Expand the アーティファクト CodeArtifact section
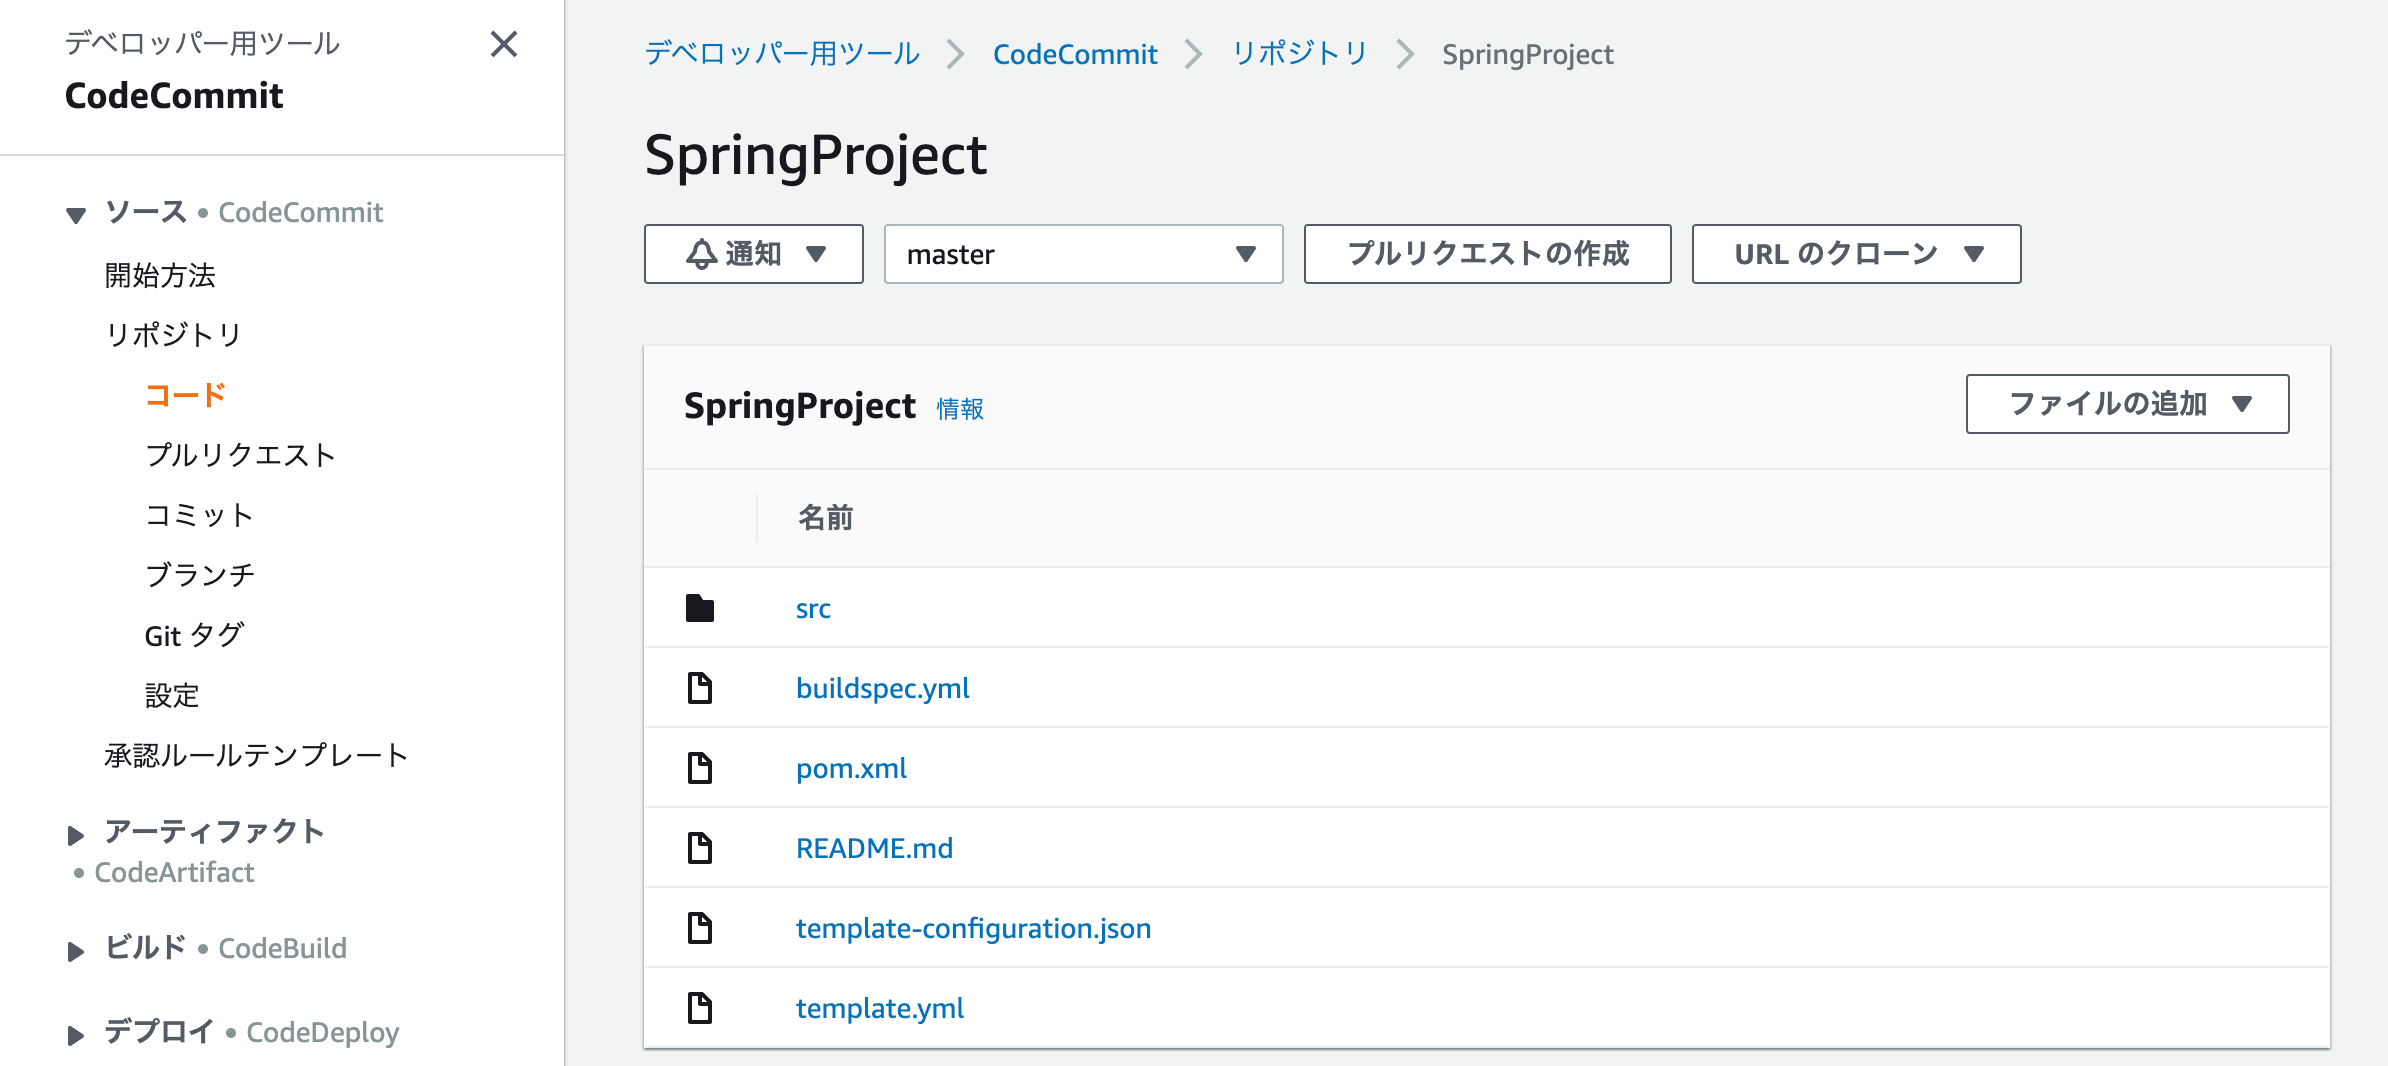 coord(74,833)
